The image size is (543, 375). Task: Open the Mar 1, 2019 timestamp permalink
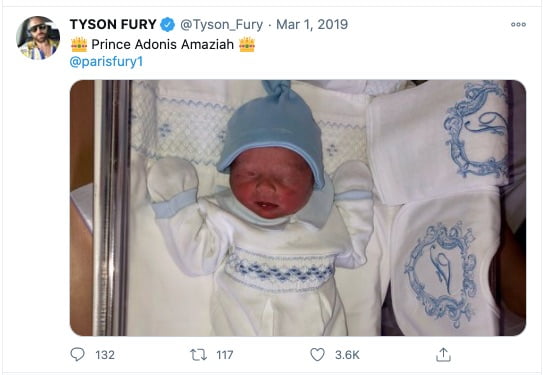click(312, 24)
